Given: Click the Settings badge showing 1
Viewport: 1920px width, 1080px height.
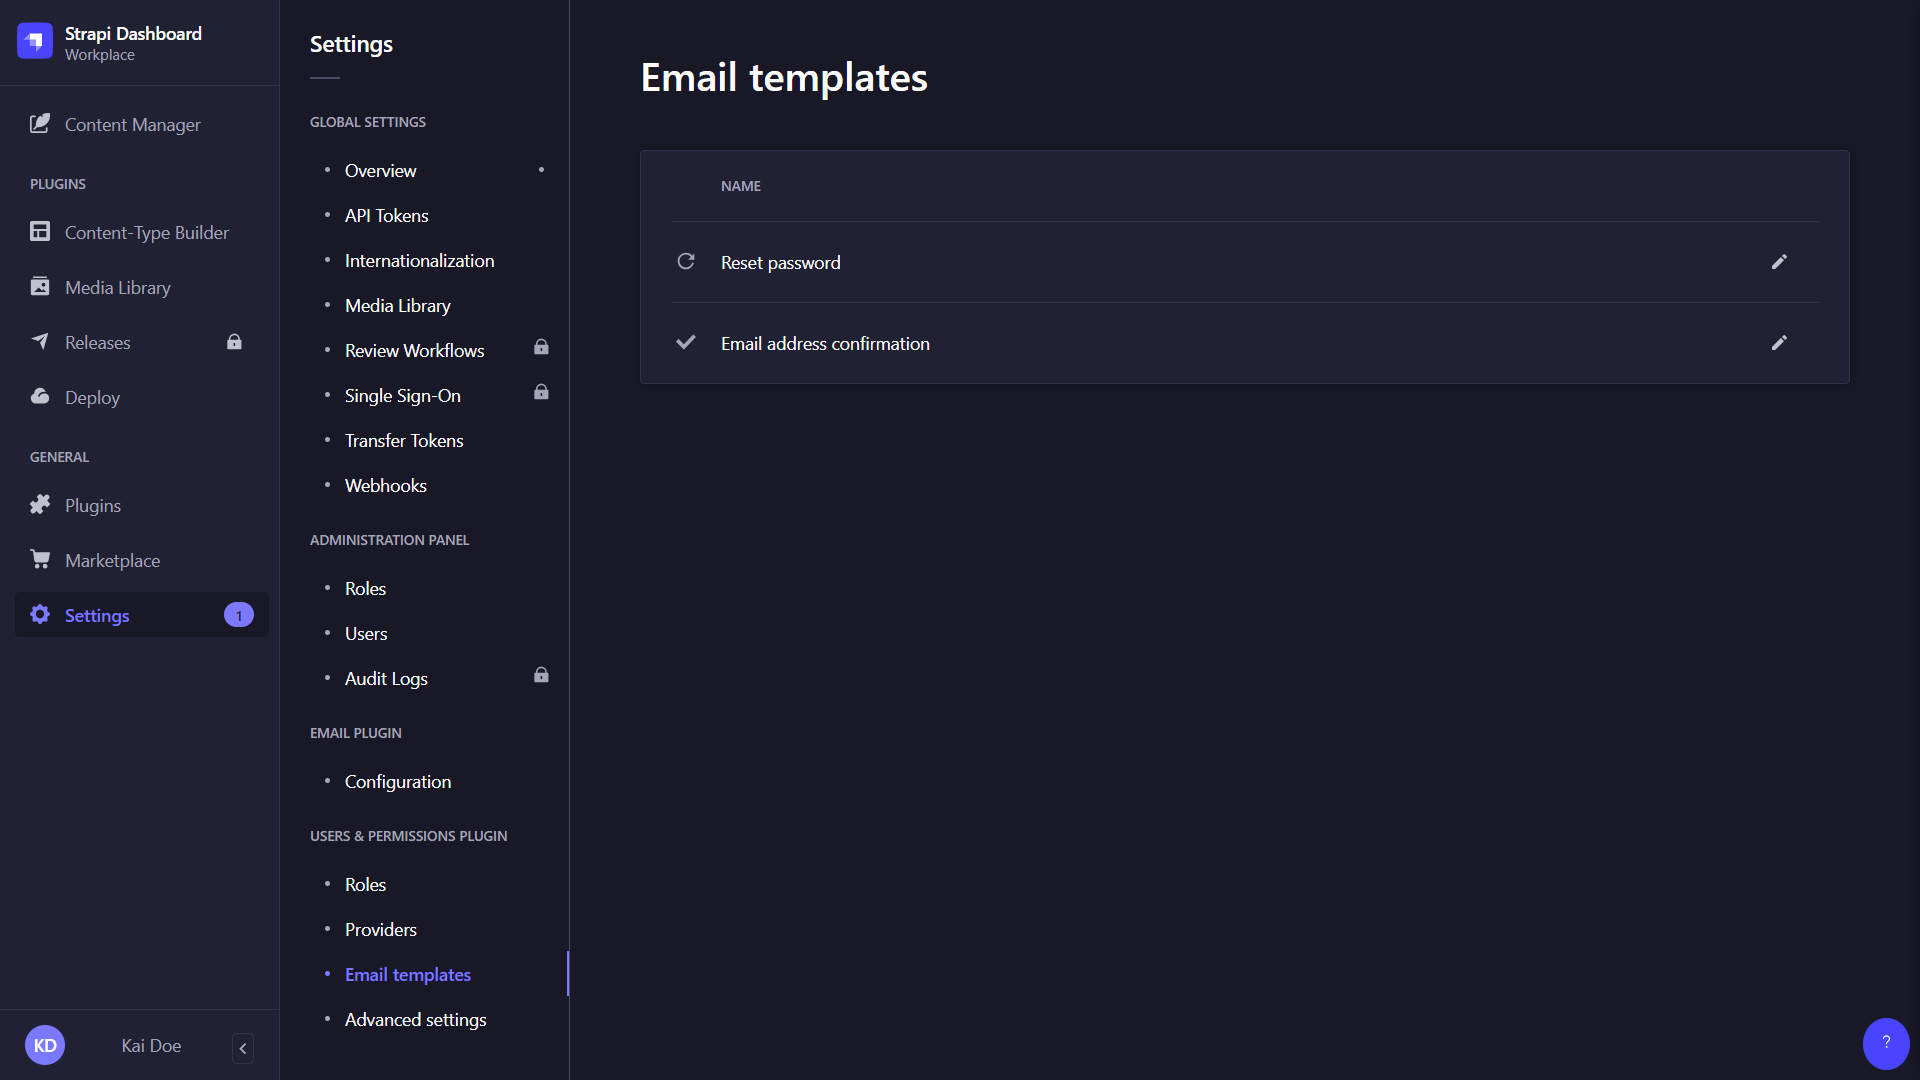Looking at the screenshot, I should tap(239, 615).
